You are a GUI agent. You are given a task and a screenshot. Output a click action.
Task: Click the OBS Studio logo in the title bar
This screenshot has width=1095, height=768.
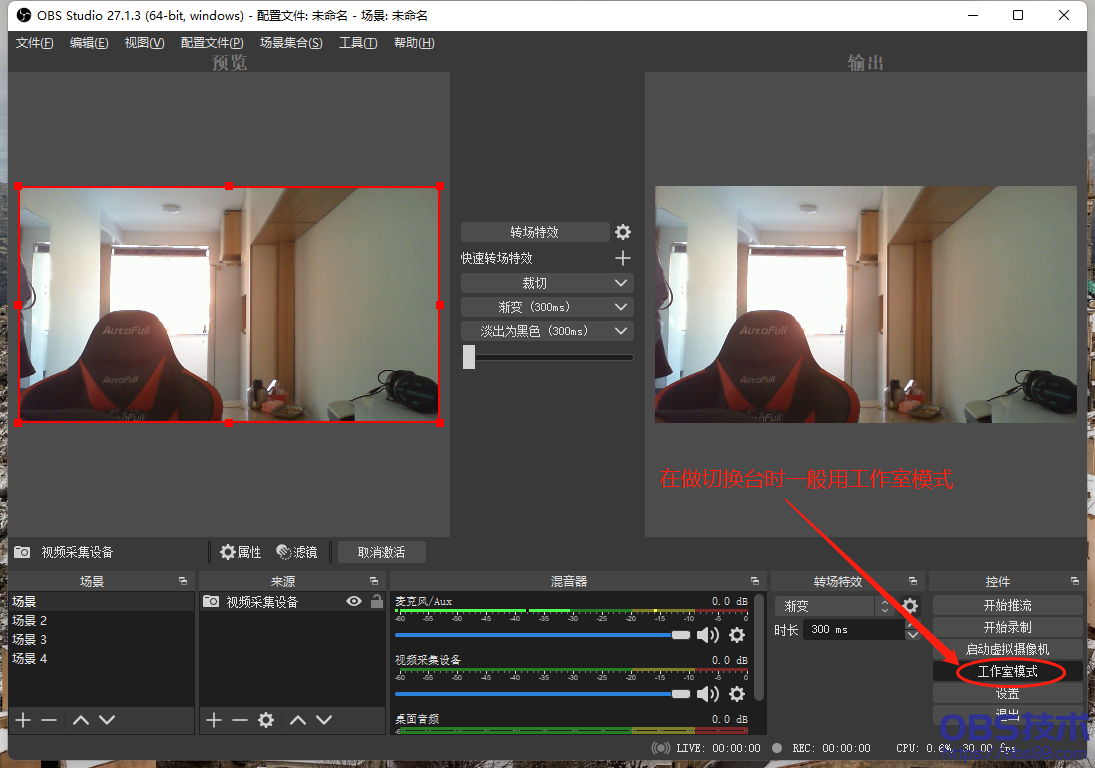24,15
